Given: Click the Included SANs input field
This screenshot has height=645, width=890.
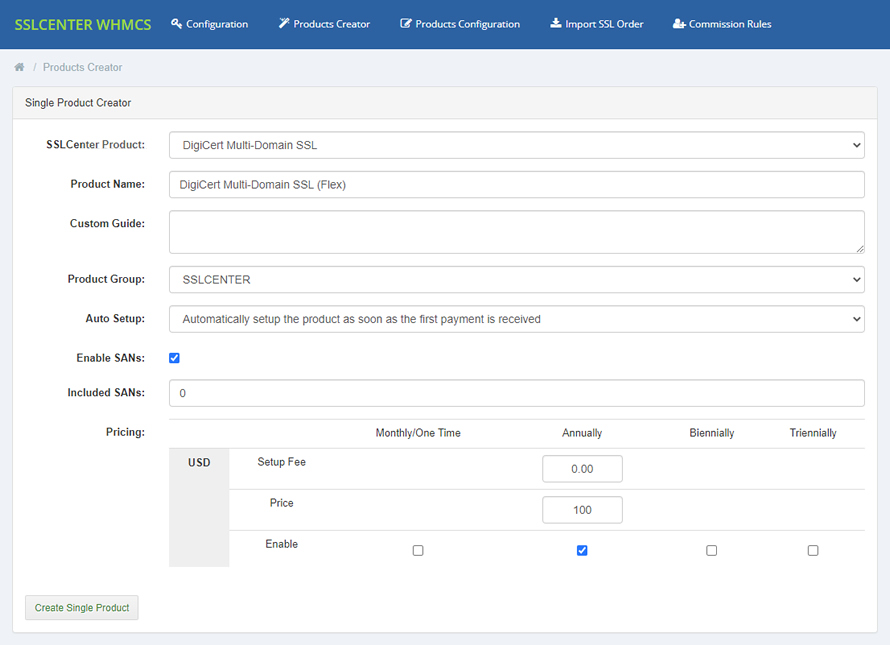Looking at the screenshot, I should point(517,393).
